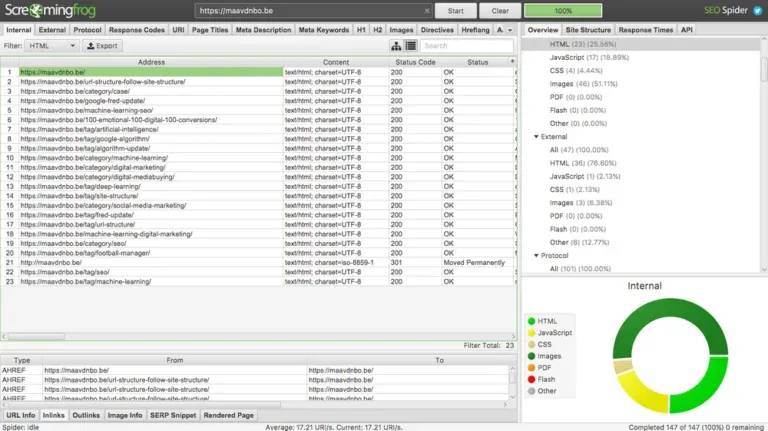Viewport: 768px width, 431px height.
Task: Select the Overview tab
Action: point(543,30)
